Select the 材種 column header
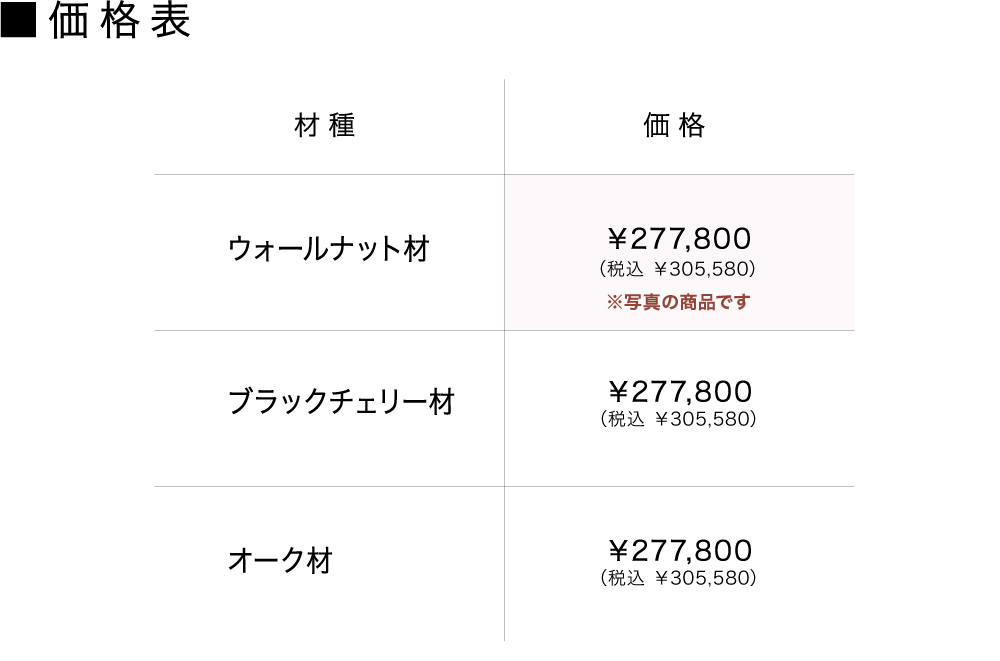This screenshot has height=661, width=1000. 326,126
